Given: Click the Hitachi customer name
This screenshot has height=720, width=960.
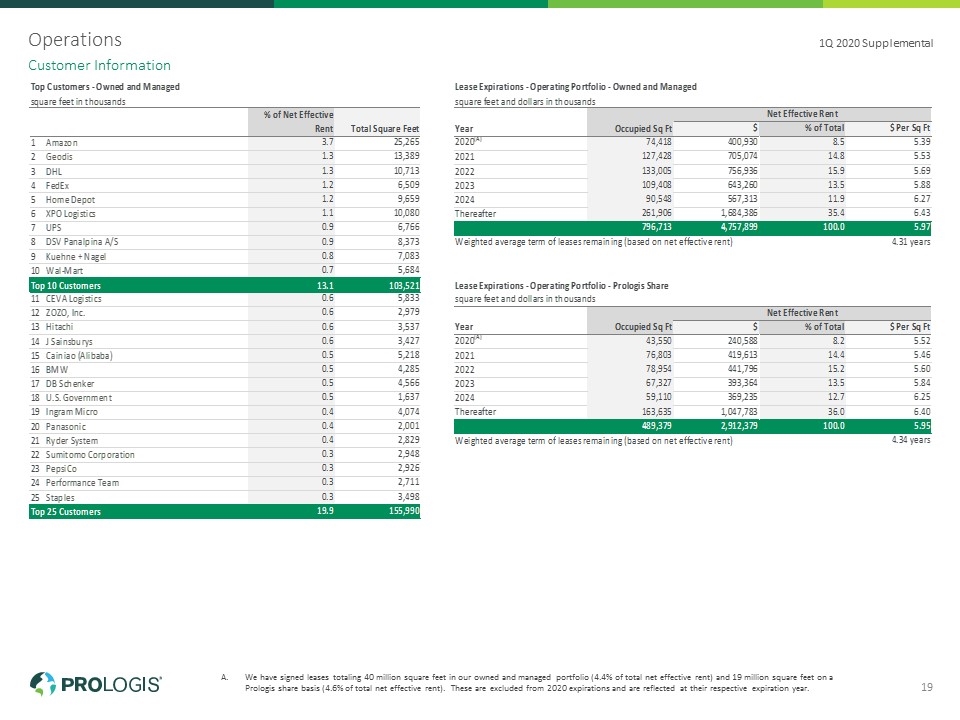Looking at the screenshot, I should [59, 327].
